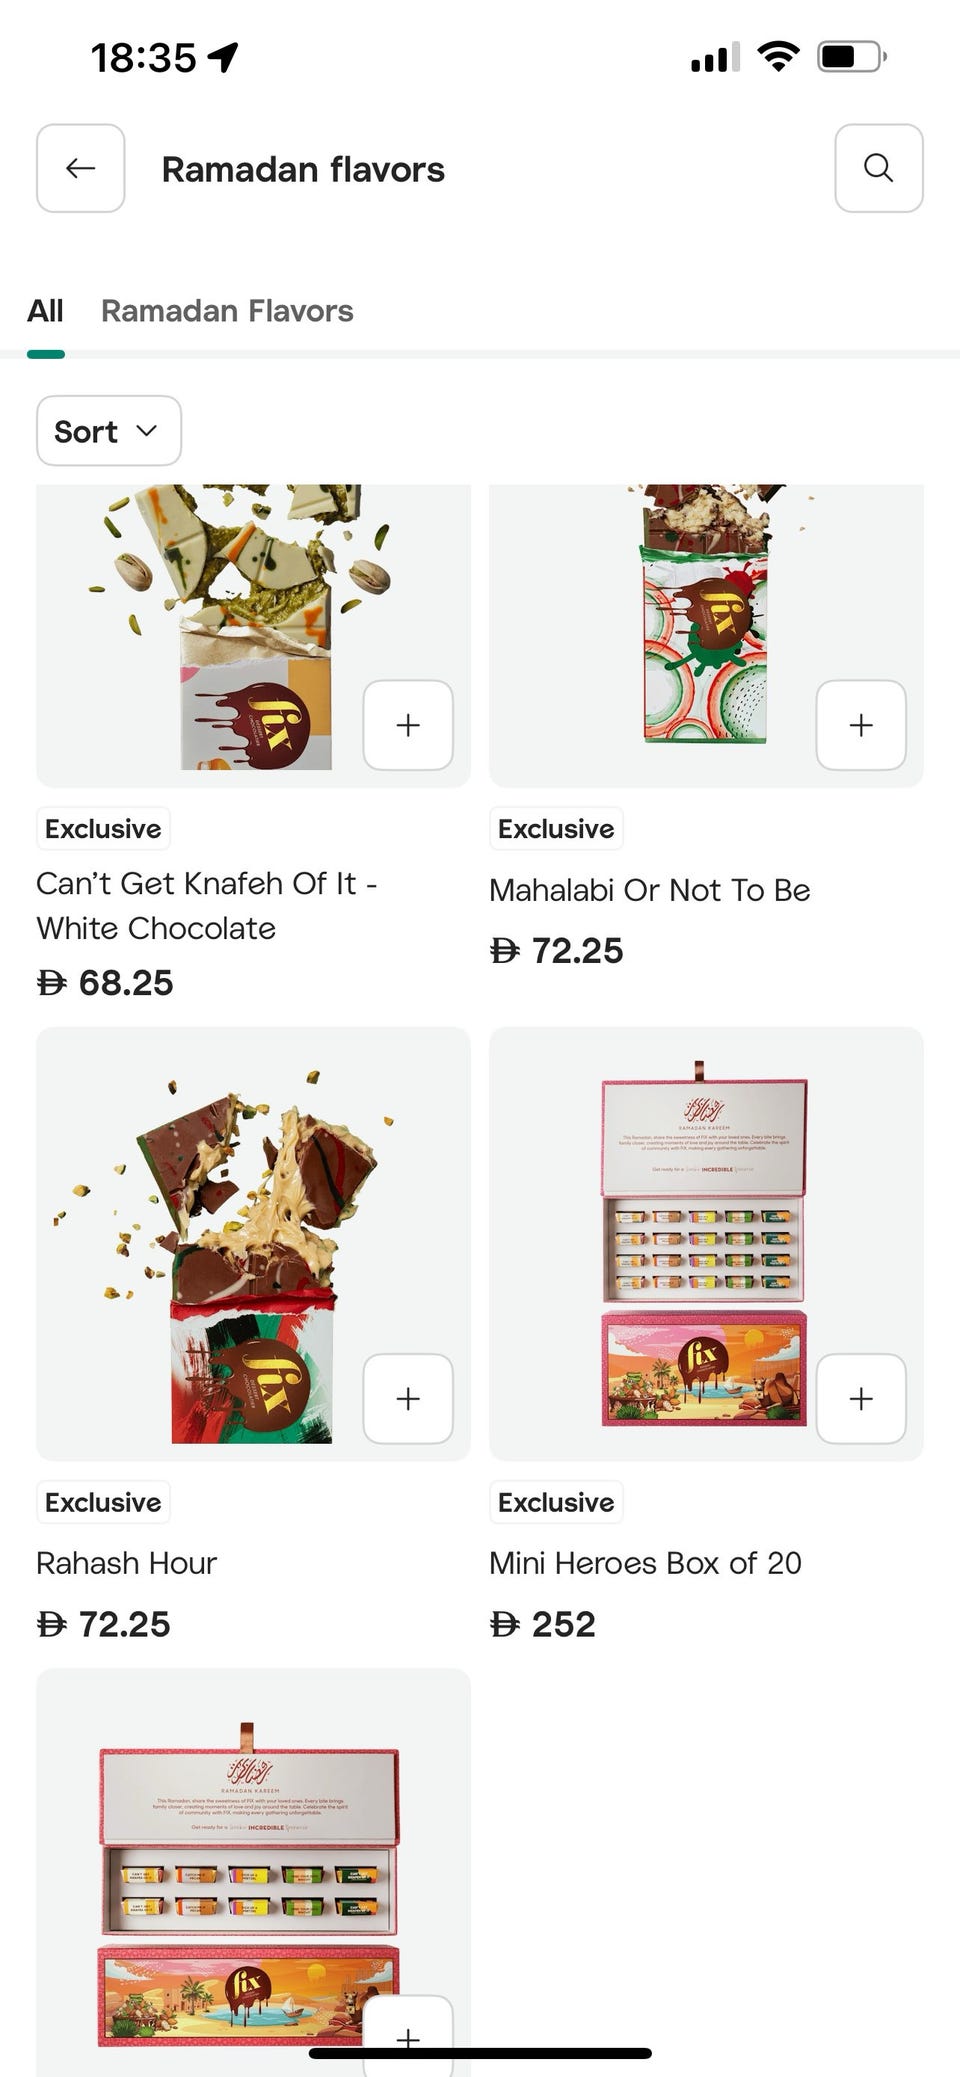
Task: Check battery icon in status bar
Action: [x=852, y=56]
